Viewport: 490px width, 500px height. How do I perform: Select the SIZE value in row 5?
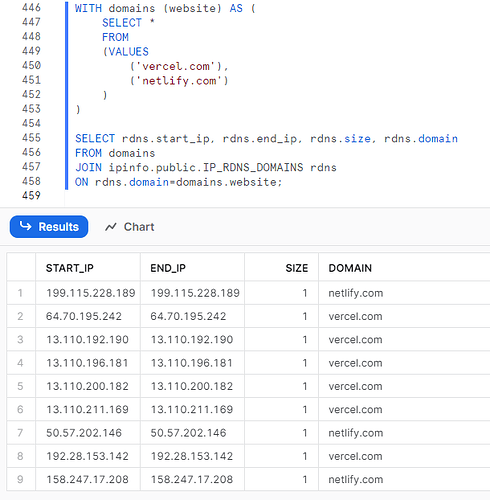[305, 386]
